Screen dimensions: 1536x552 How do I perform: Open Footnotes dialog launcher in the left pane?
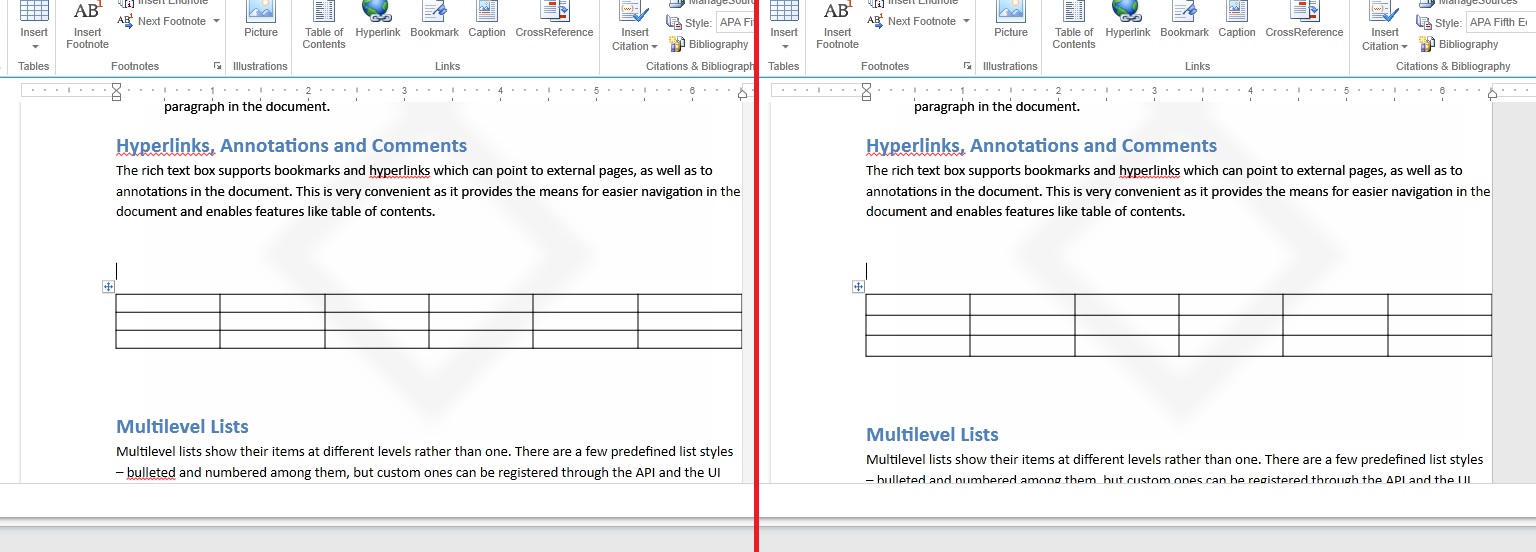coord(217,66)
